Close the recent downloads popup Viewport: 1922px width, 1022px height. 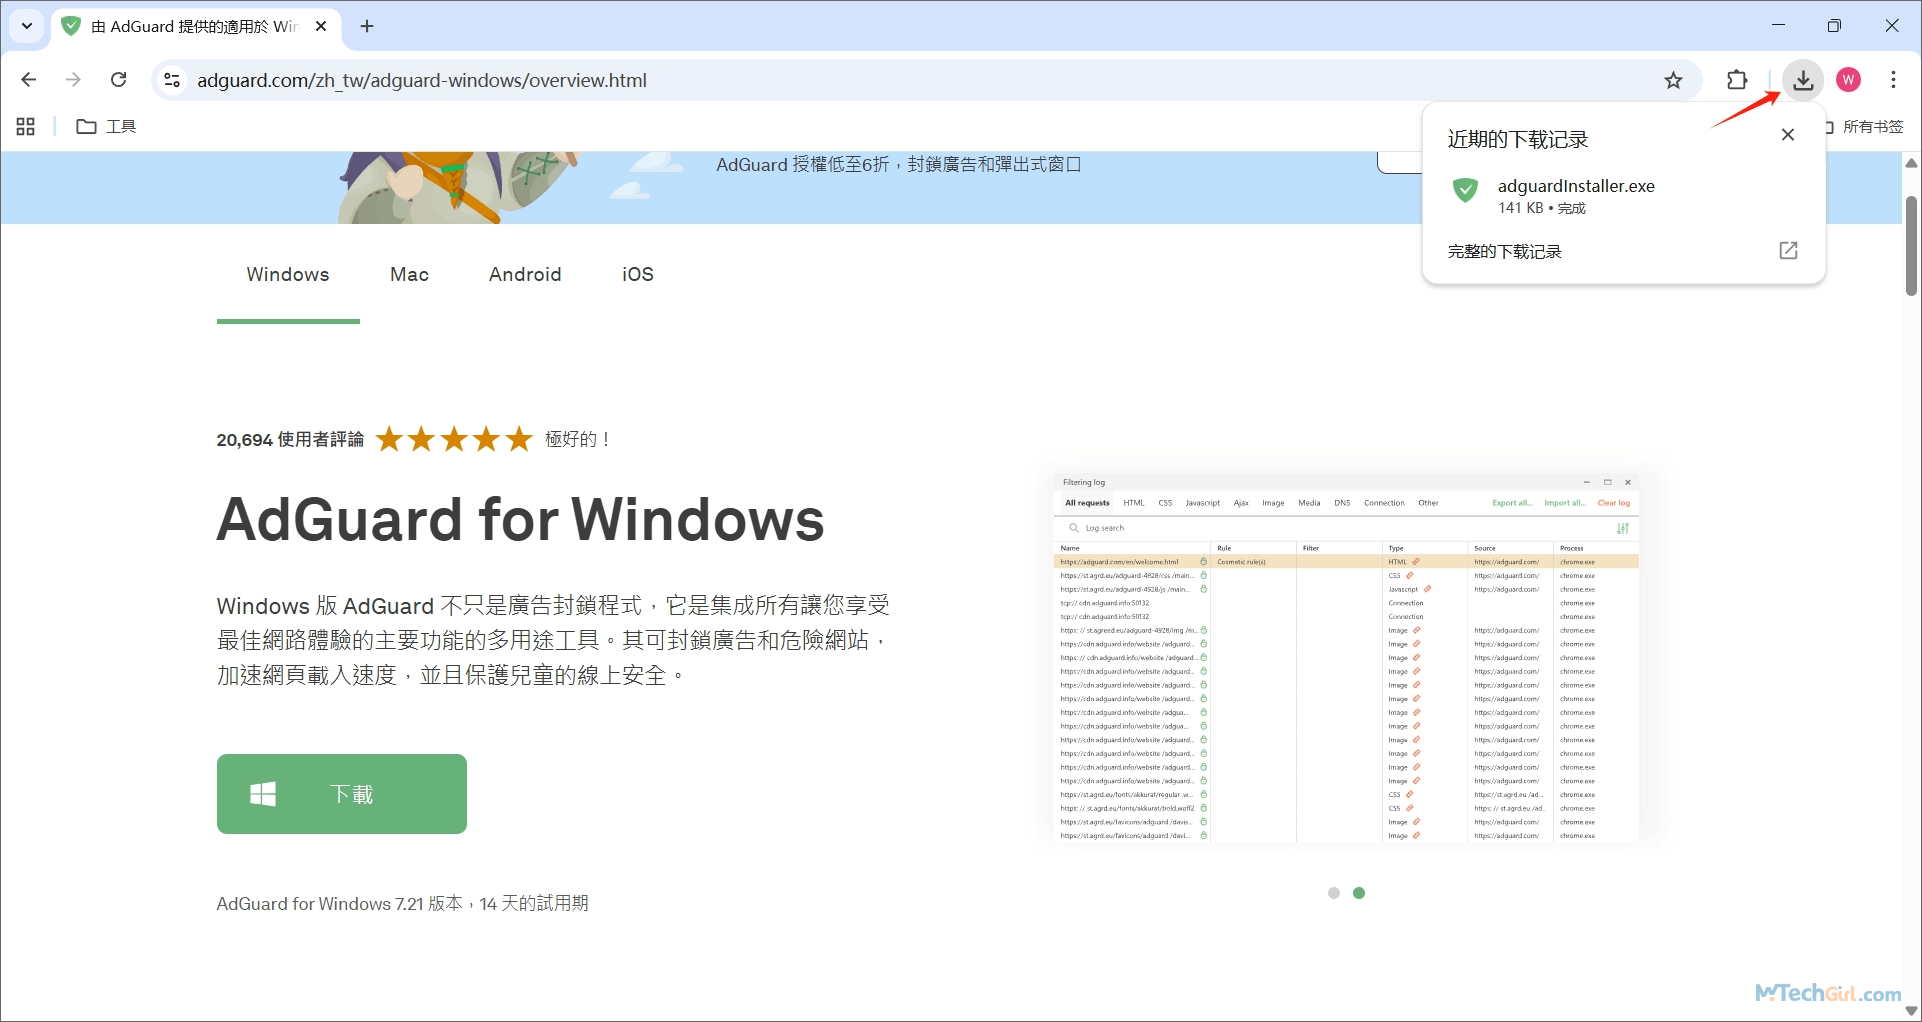pyautogui.click(x=1788, y=135)
